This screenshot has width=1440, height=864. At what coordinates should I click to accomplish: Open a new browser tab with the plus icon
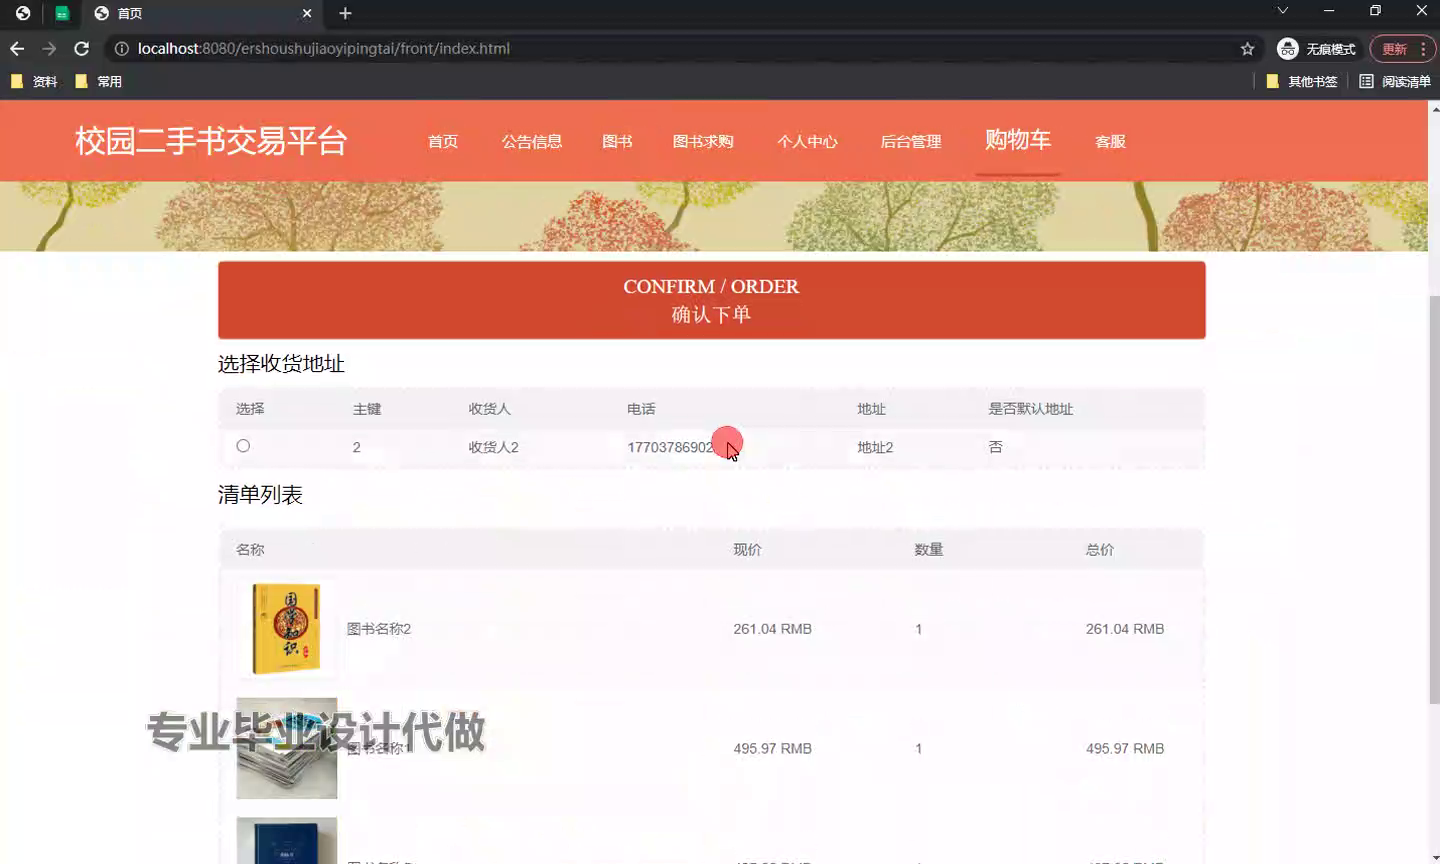coord(345,13)
